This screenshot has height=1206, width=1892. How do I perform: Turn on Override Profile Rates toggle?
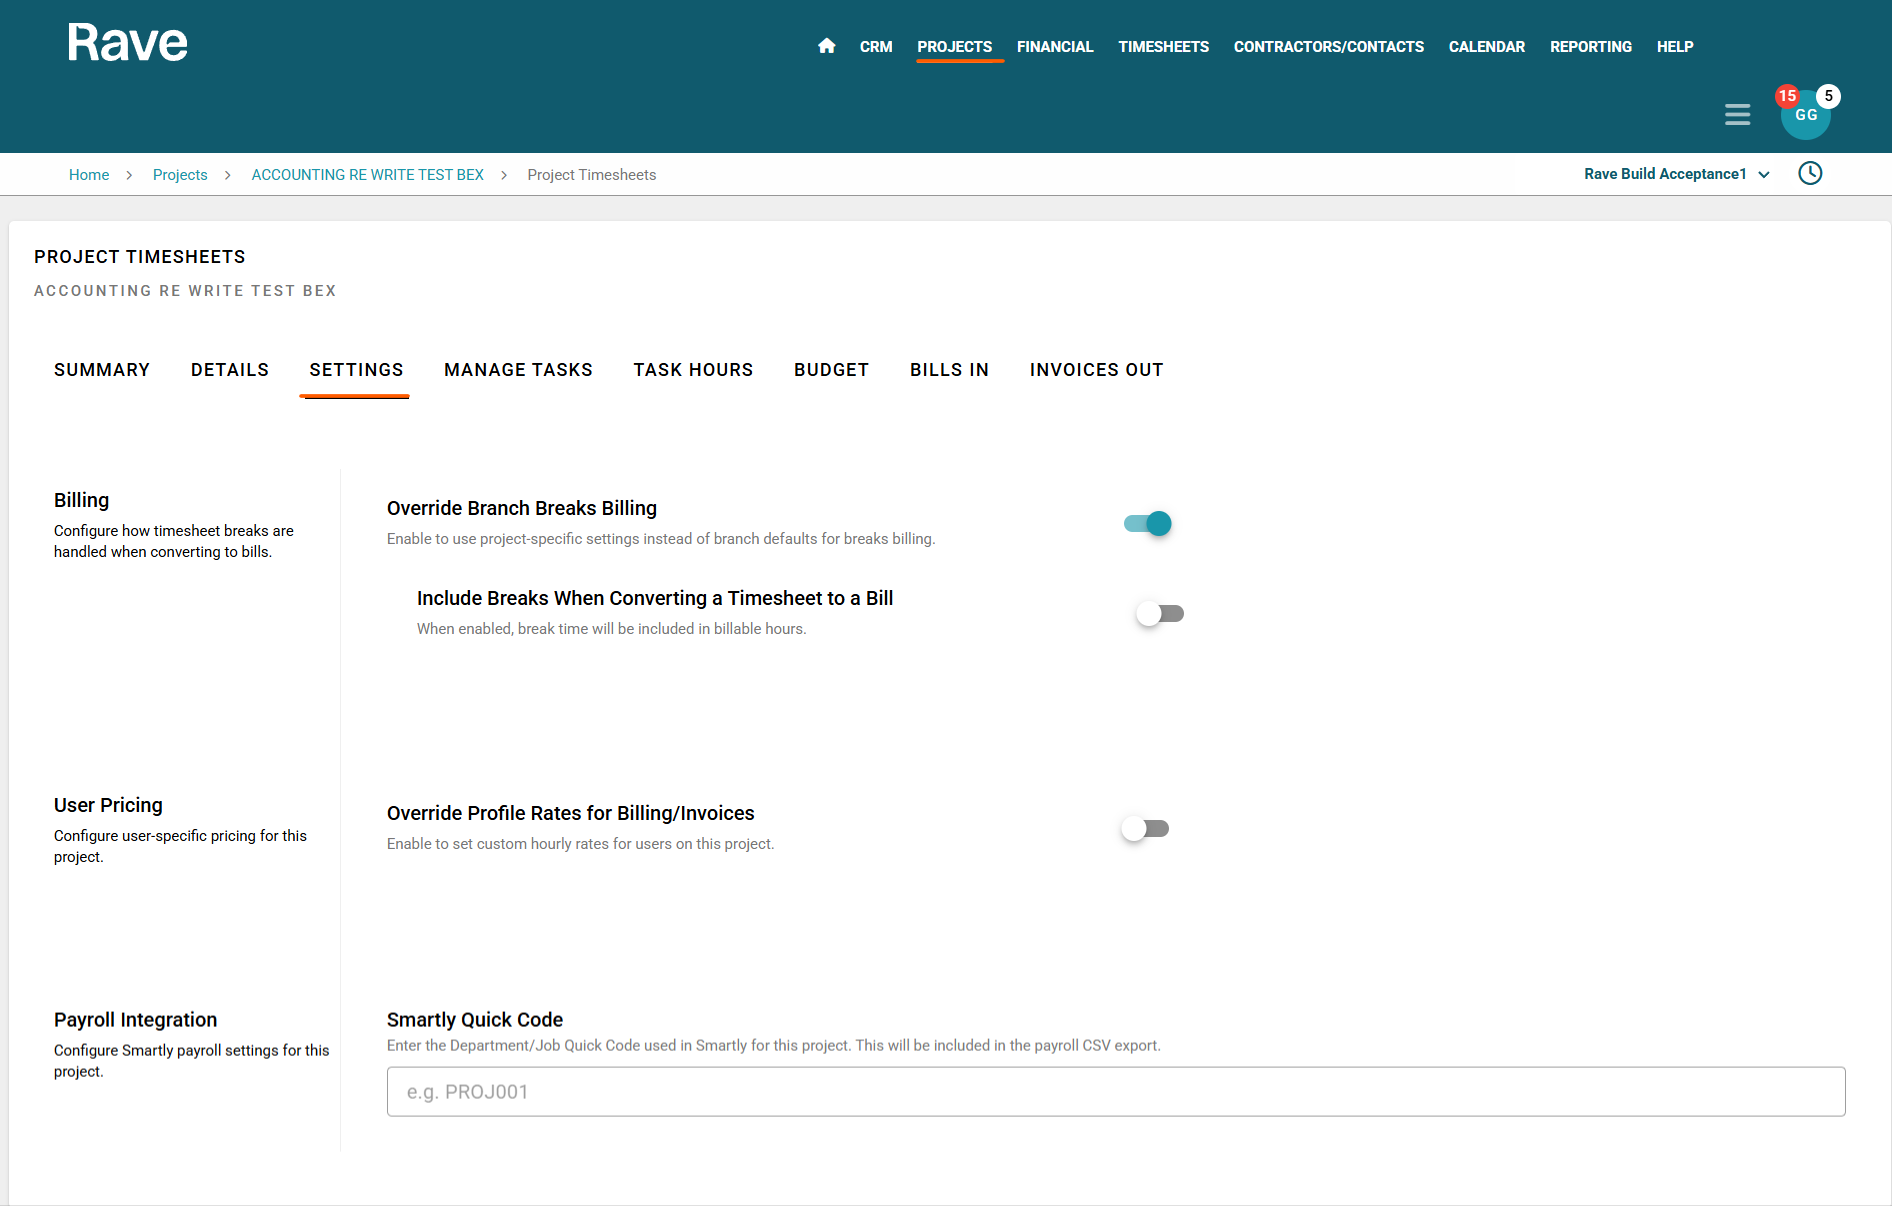[1145, 829]
